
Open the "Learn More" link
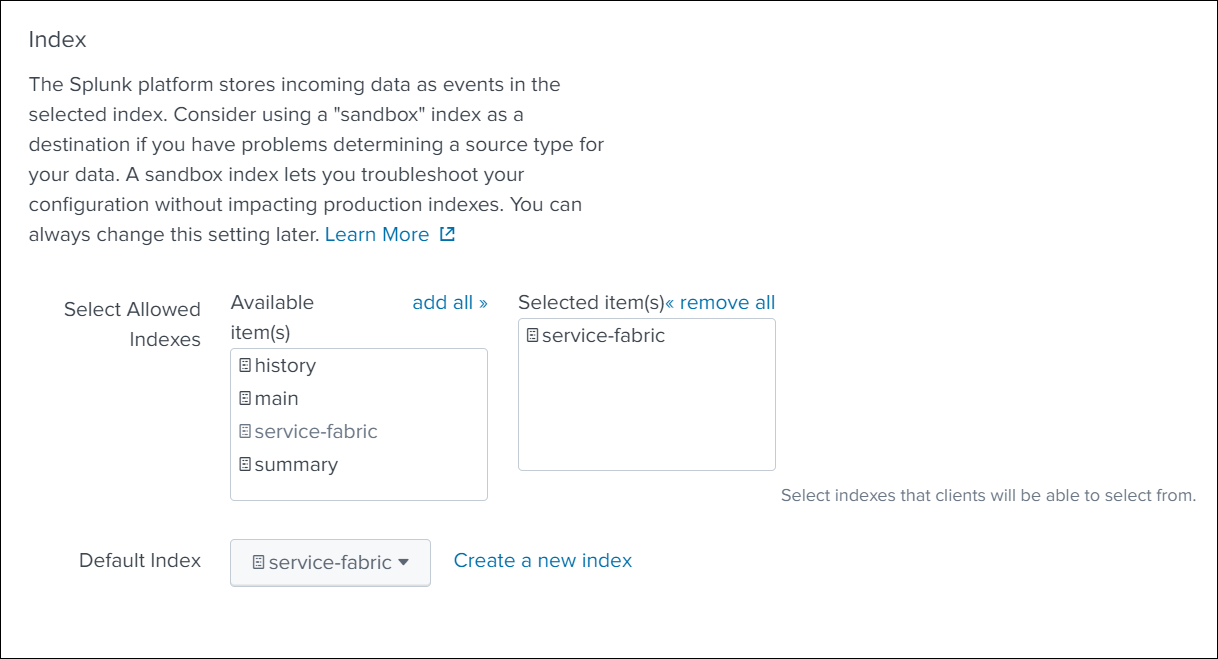(x=377, y=235)
